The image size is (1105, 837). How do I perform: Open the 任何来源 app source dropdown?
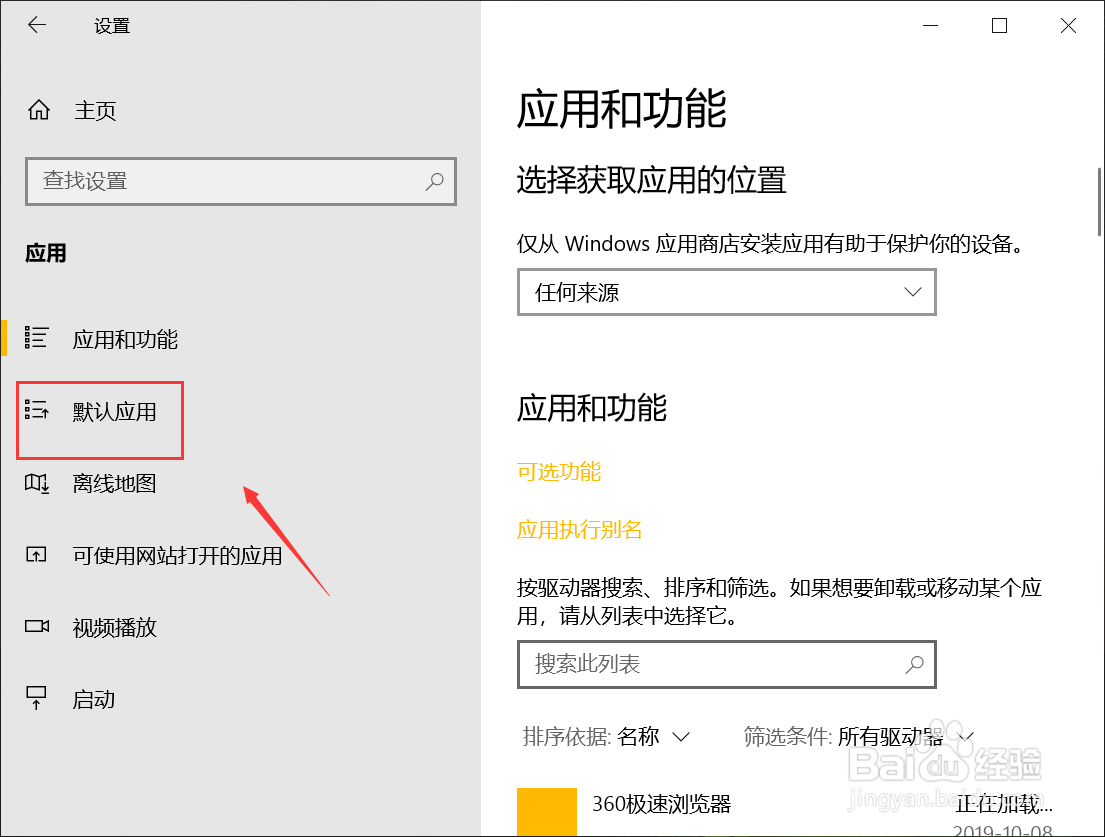point(727,292)
